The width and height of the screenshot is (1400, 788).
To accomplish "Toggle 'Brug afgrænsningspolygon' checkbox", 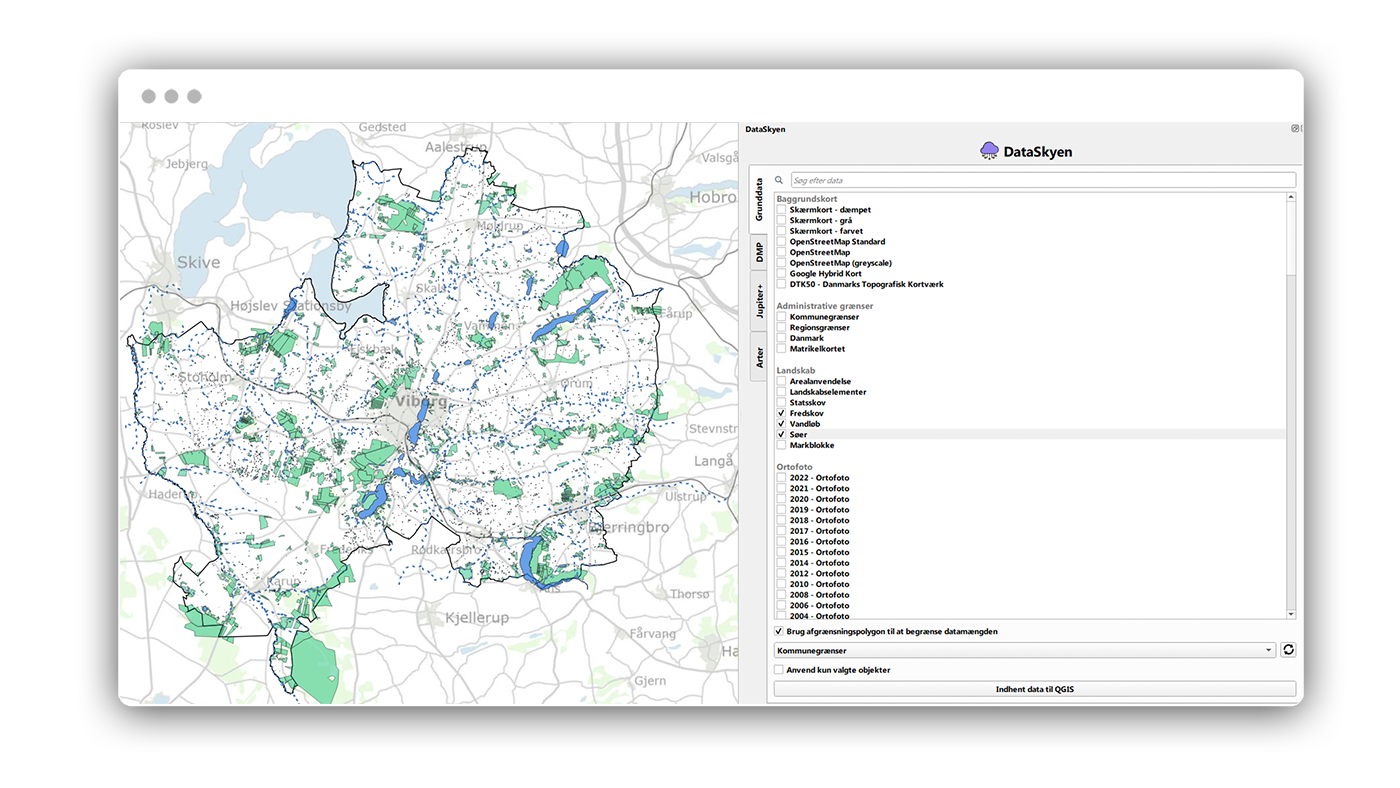I will click(779, 632).
